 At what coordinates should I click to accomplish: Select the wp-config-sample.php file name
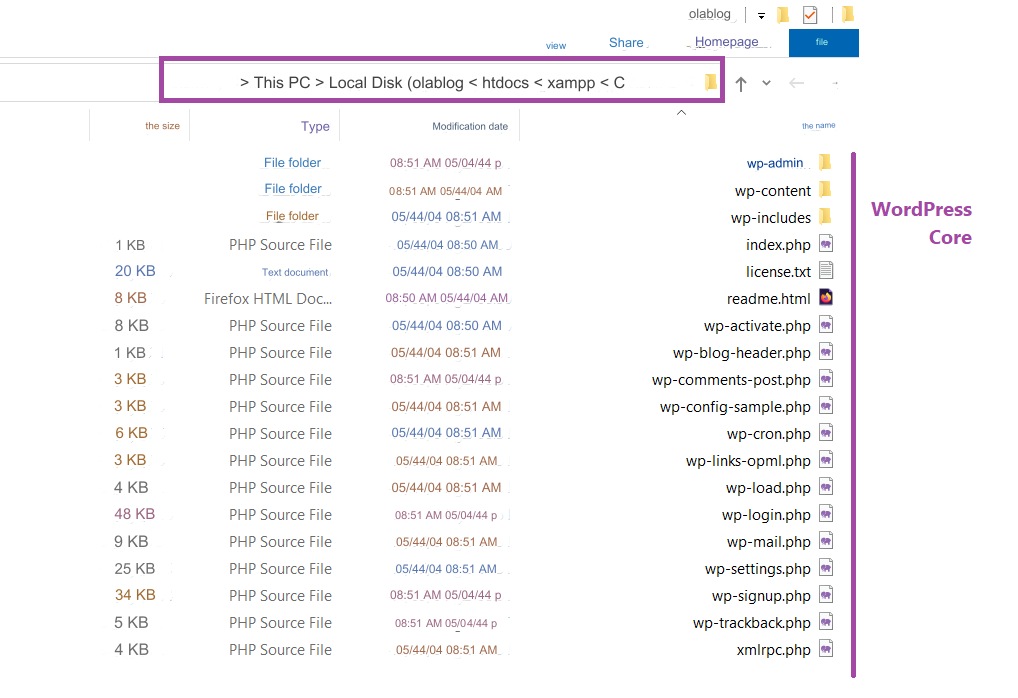point(735,407)
